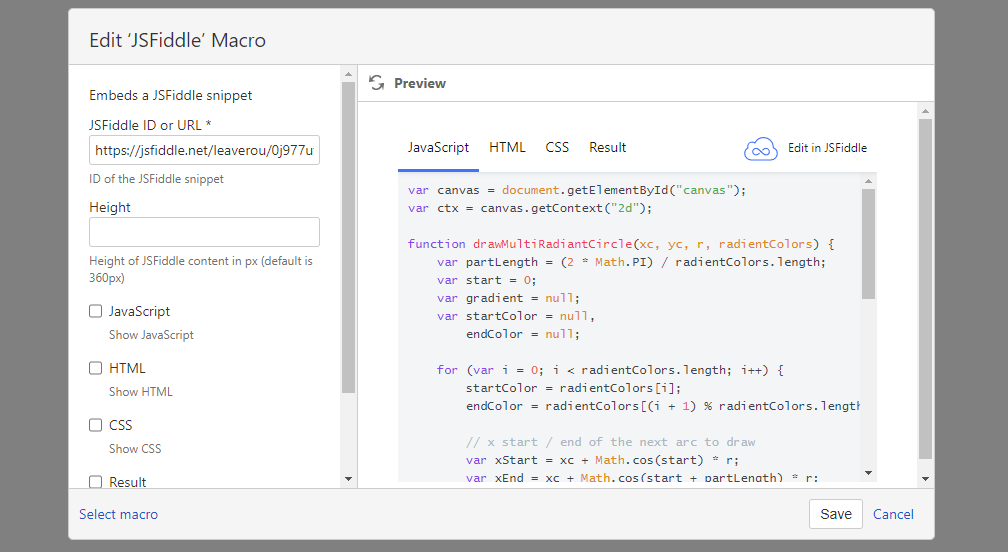This screenshot has height=552, width=1008.
Task: Click 'Show CSS' description text
Action: coord(135,449)
